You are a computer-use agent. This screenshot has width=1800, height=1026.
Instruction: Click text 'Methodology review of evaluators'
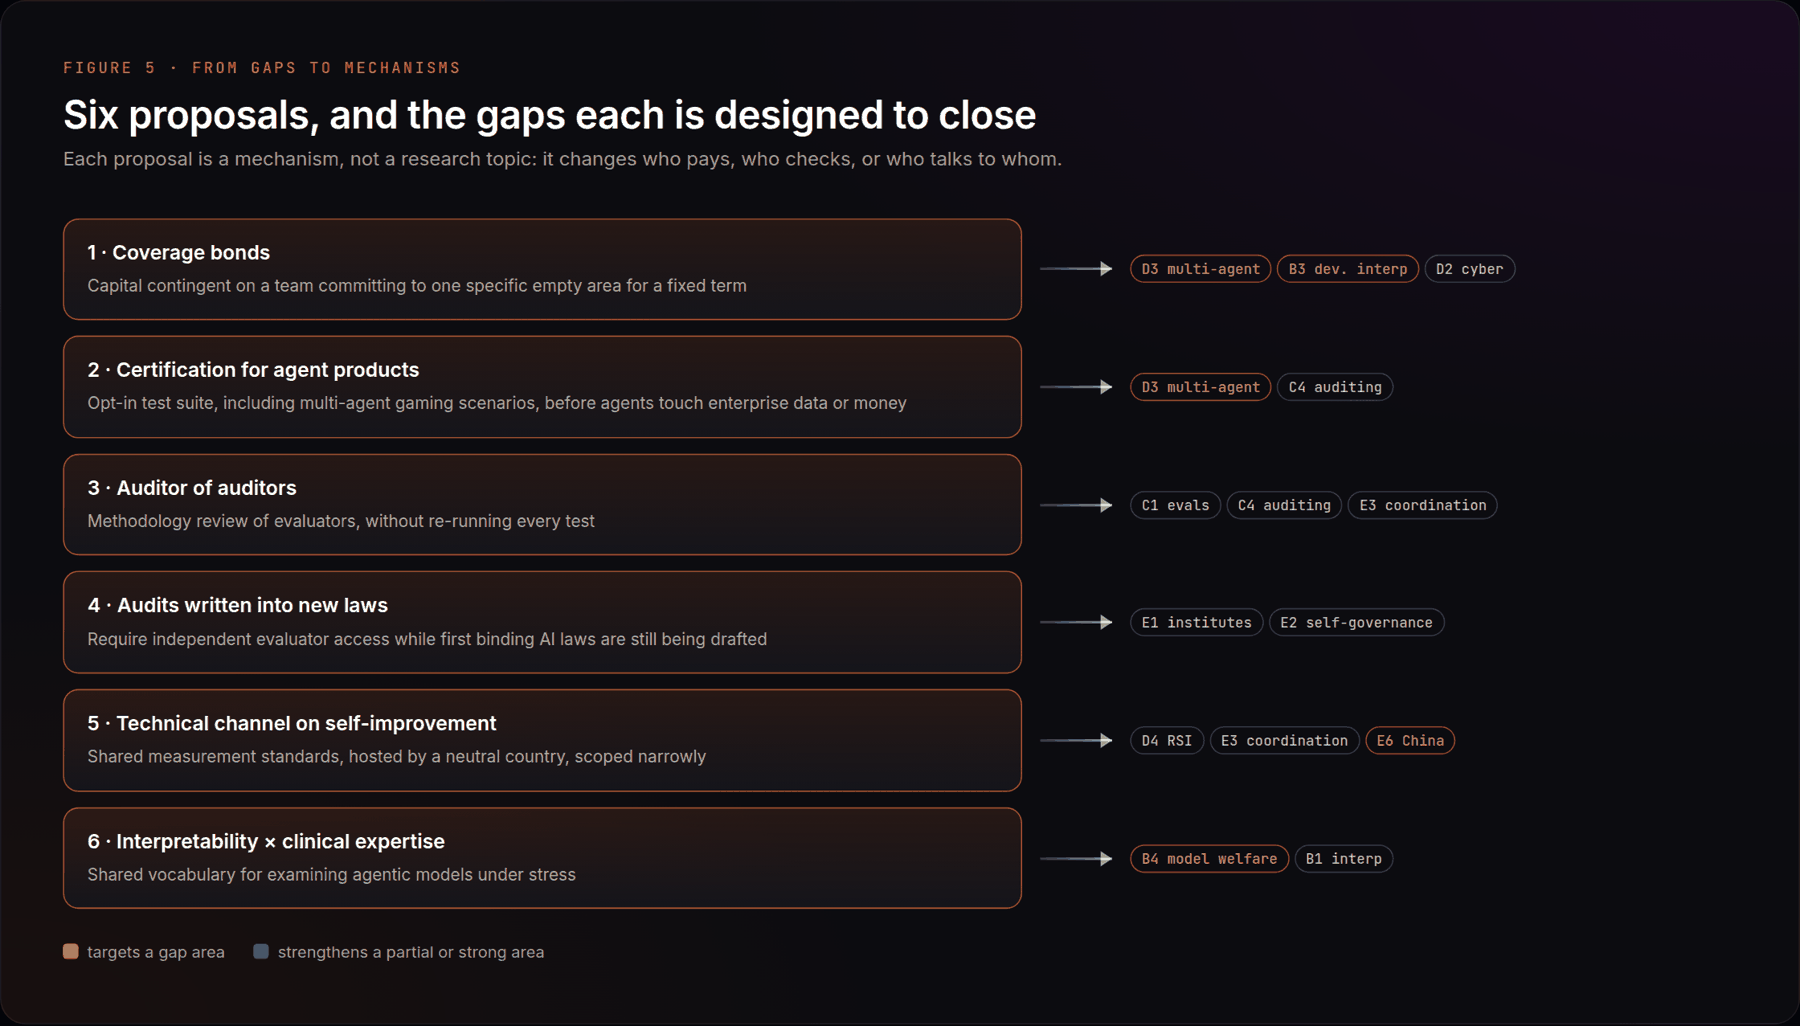click(341, 521)
